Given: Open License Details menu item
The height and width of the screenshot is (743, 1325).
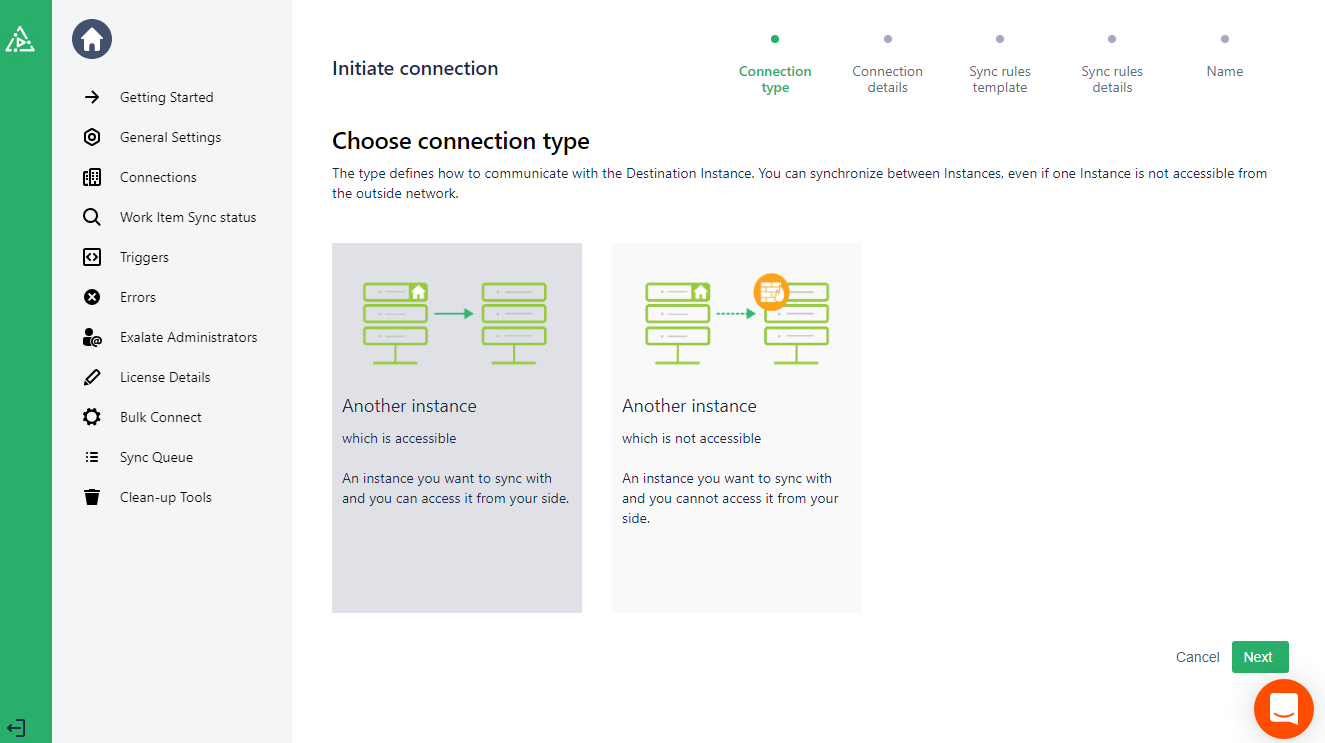Looking at the screenshot, I should (x=165, y=377).
